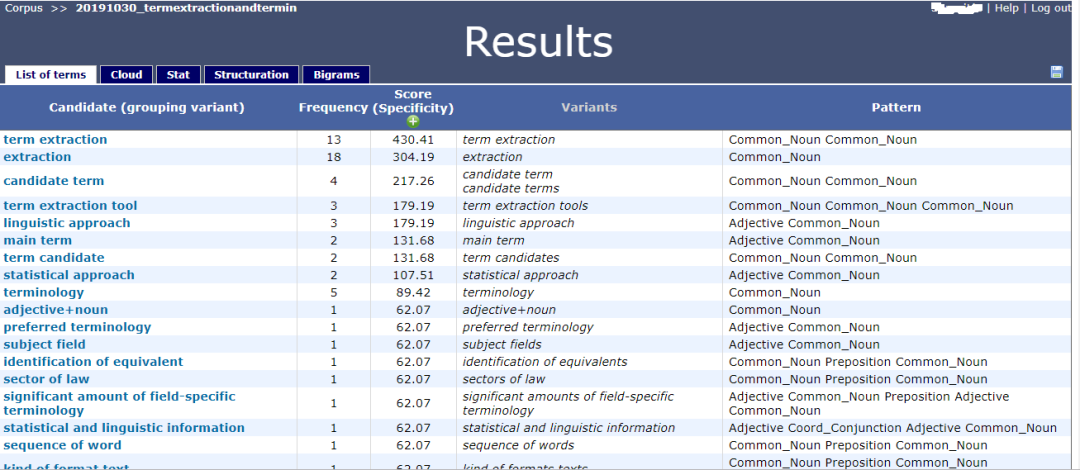Image resolution: width=1080 pixels, height=470 pixels.
Task: Switch to the Cloud tab
Action: 127,74
